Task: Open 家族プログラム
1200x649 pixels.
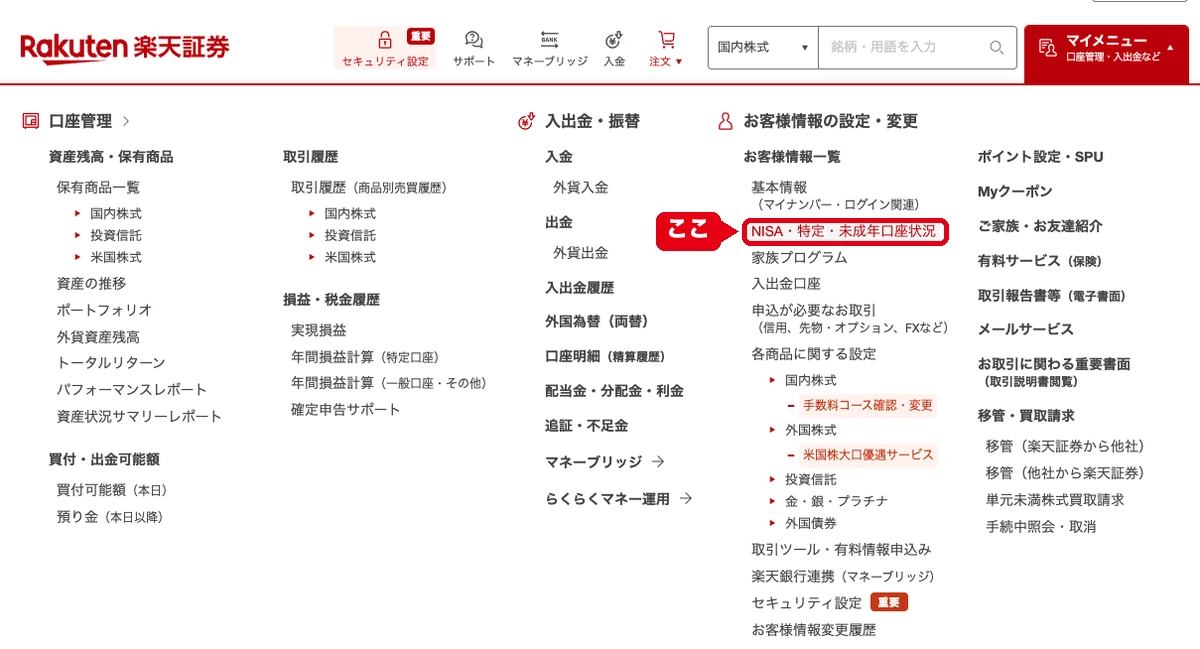Action: tap(799, 257)
